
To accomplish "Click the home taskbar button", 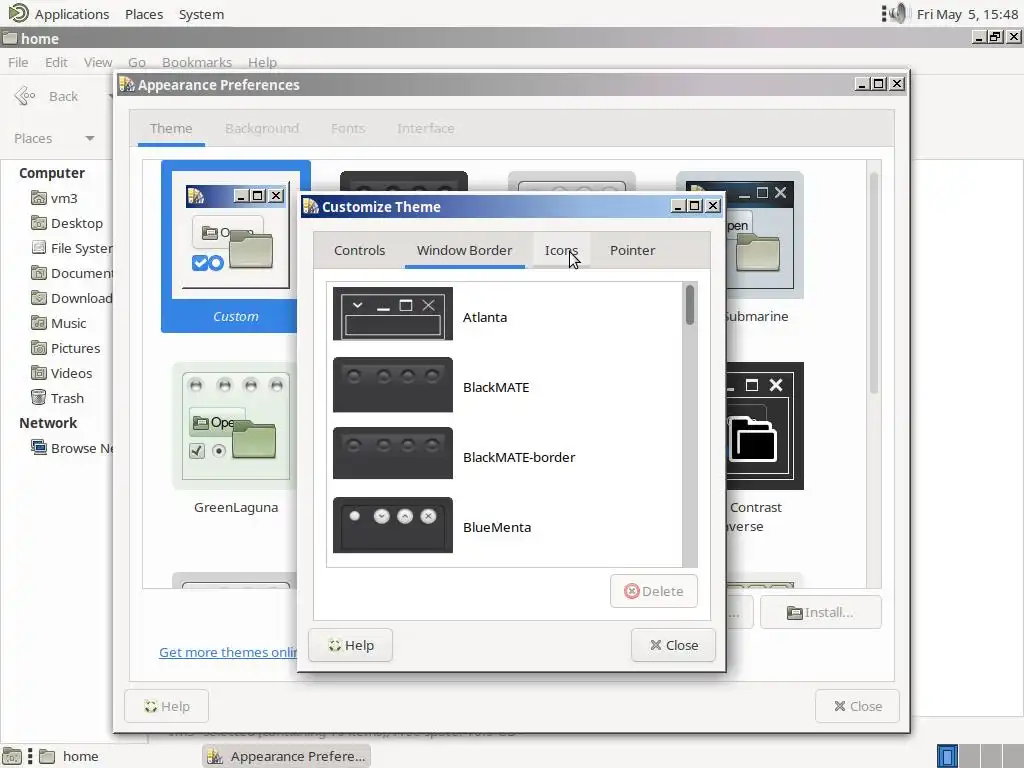I will [69, 756].
